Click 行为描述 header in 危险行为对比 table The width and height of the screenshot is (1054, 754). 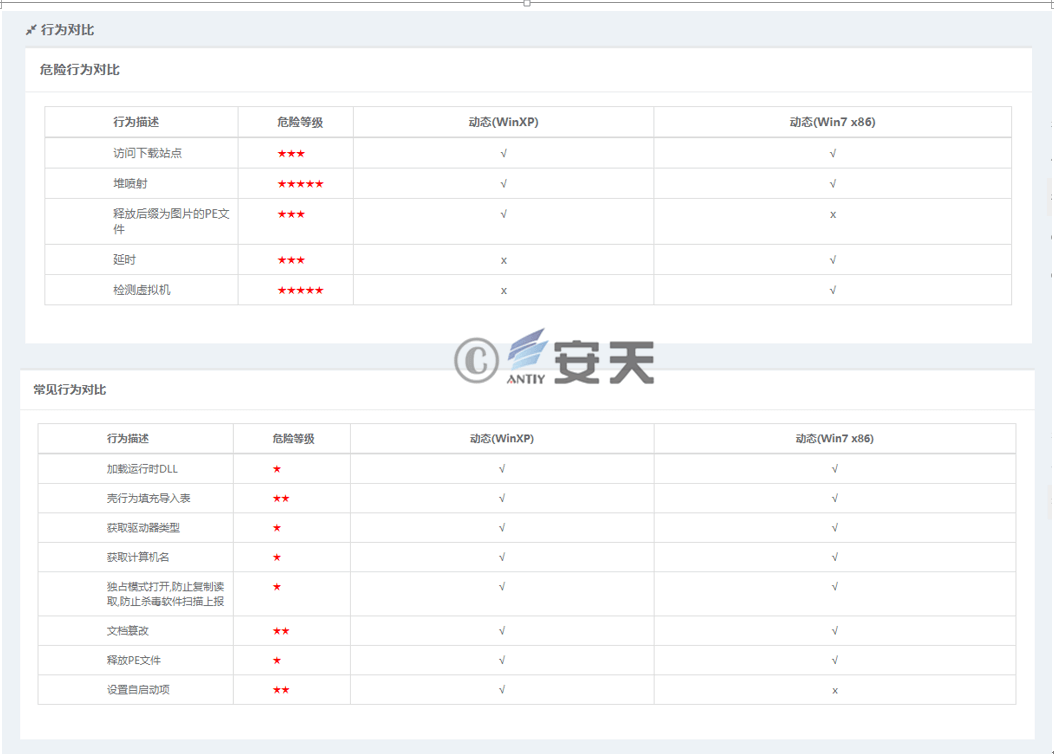(136, 122)
